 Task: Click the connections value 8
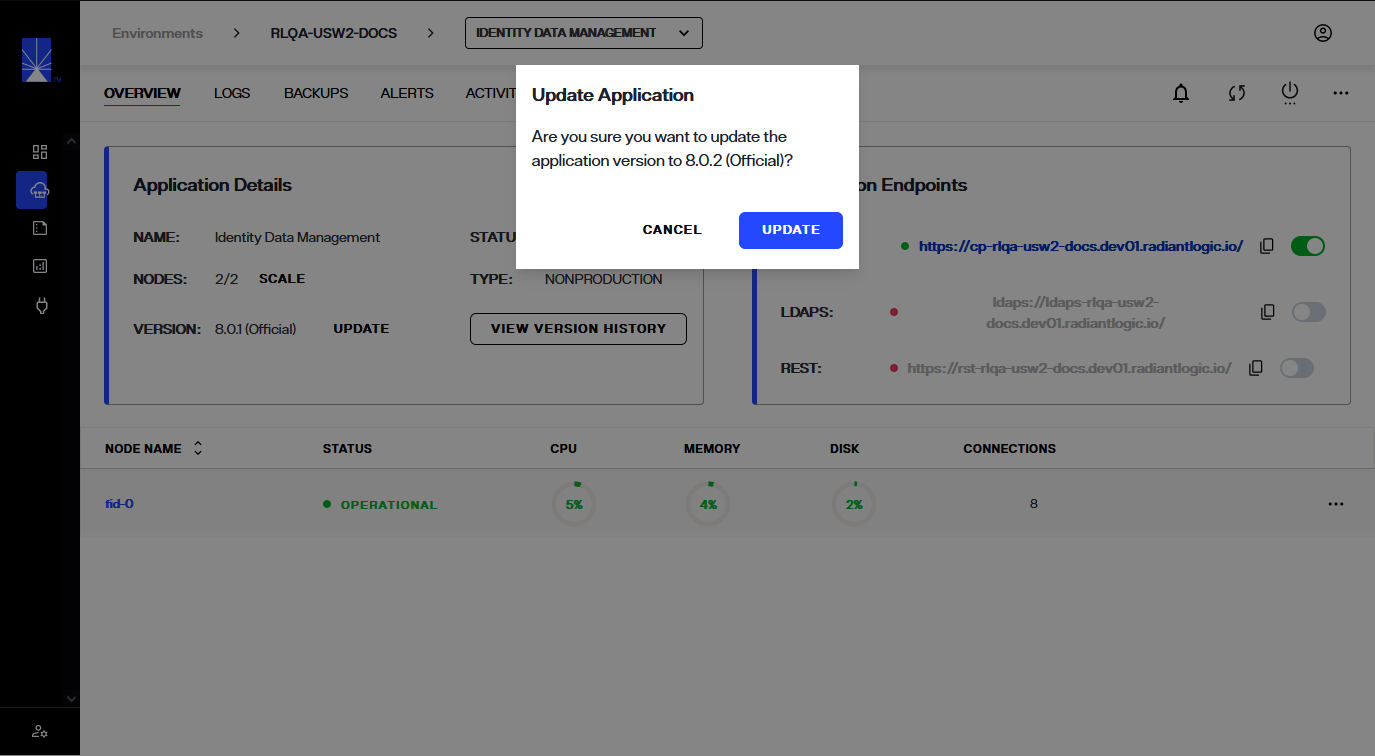1034,504
